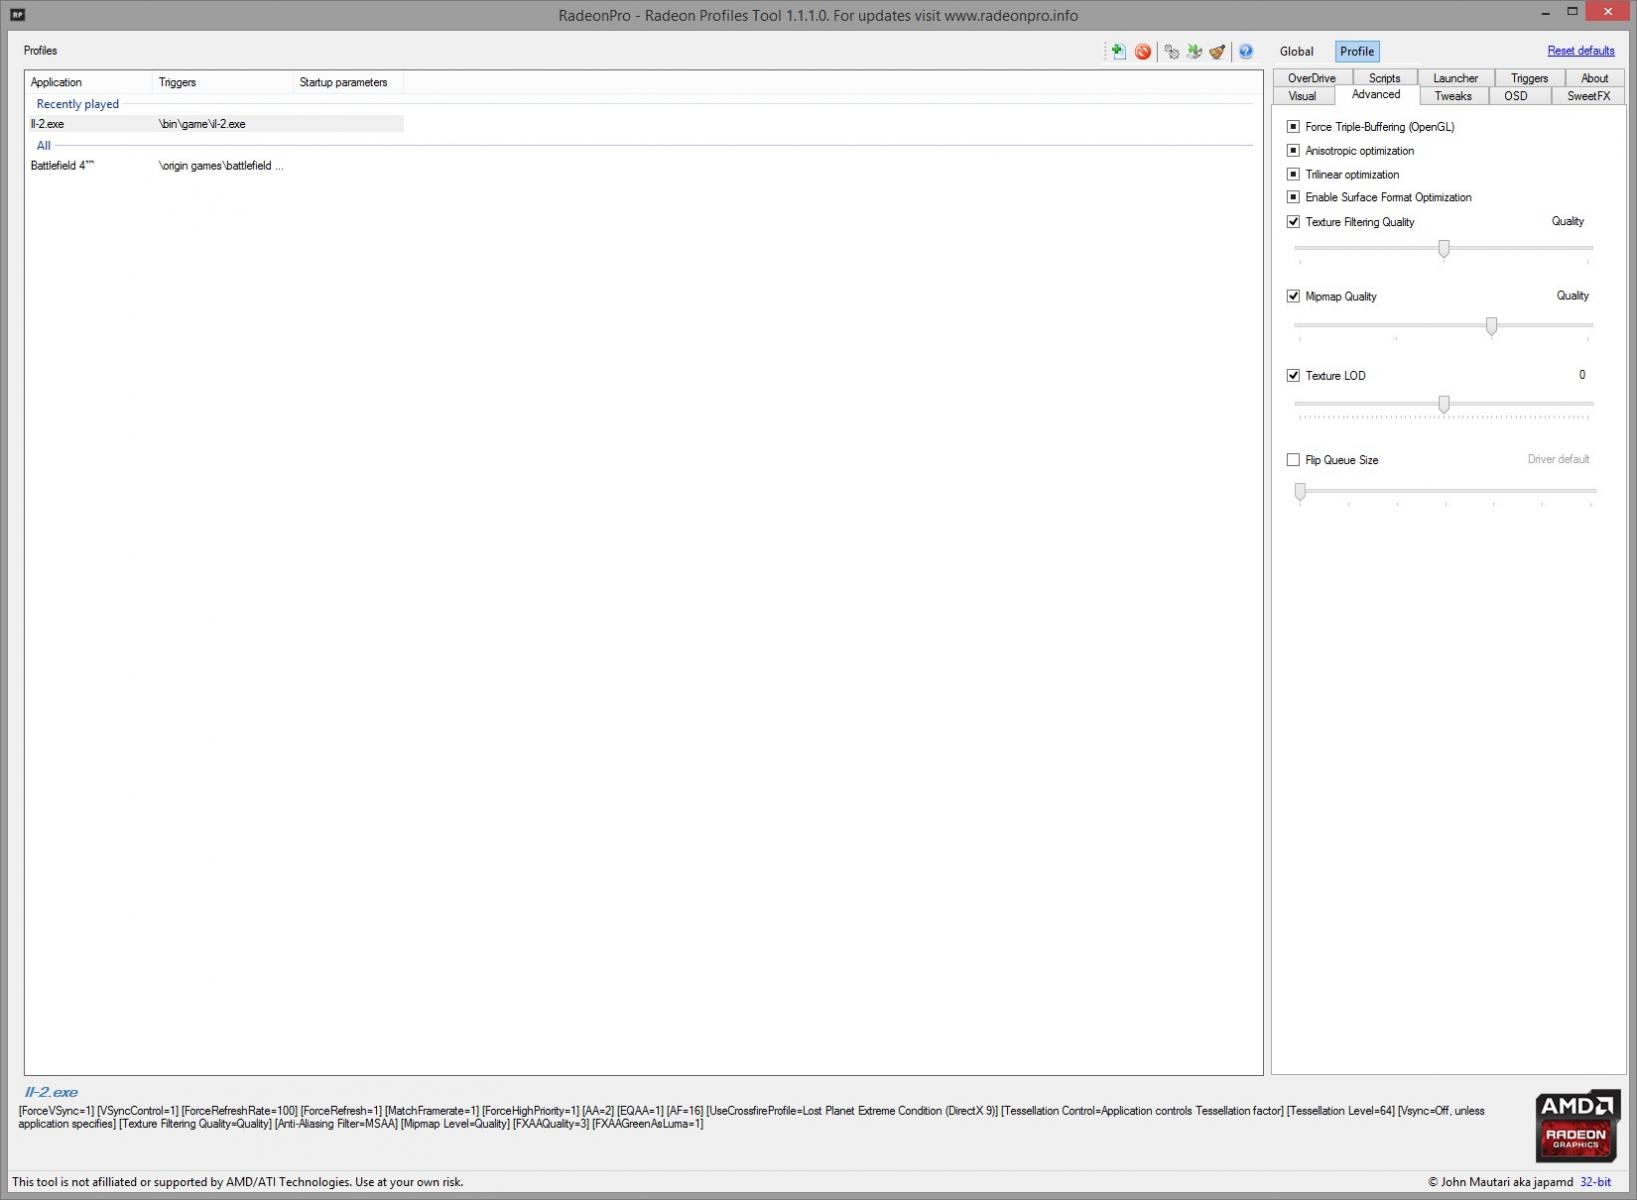Viewport: 1637px width, 1200px height.
Task: Minimize the RadeonPro window
Action: 1546,12
